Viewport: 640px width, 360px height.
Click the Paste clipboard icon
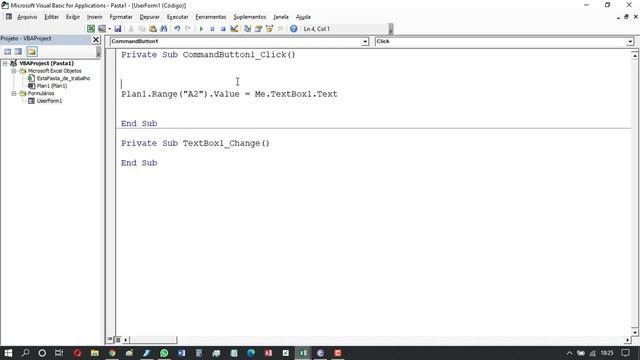tap(153, 29)
